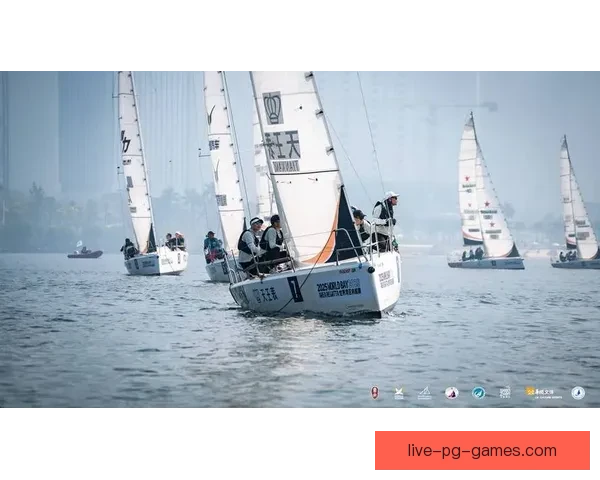Click the small motorboat at far left

pyautogui.click(x=84, y=253)
